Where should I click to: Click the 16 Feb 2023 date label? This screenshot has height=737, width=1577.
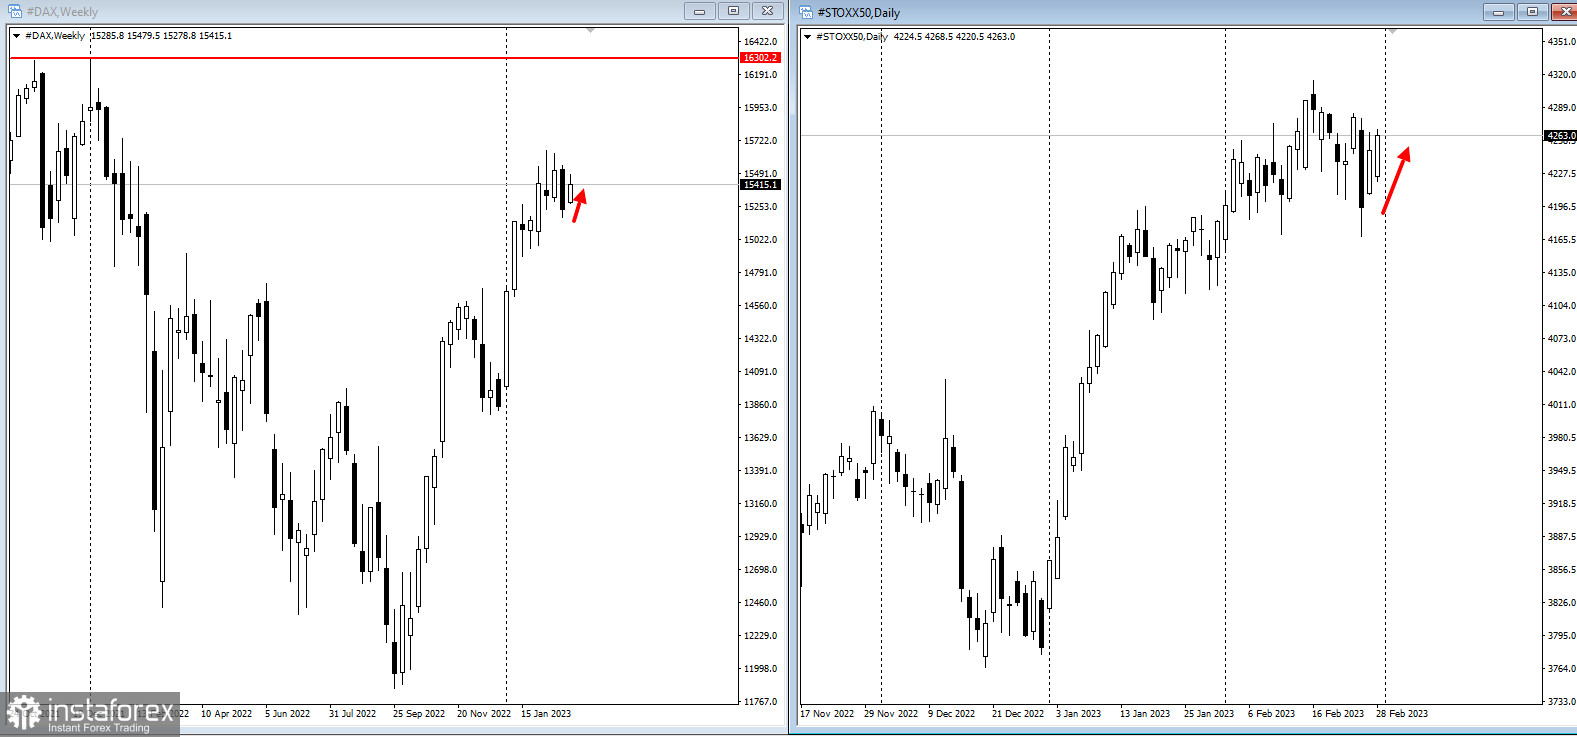tap(1338, 714)
